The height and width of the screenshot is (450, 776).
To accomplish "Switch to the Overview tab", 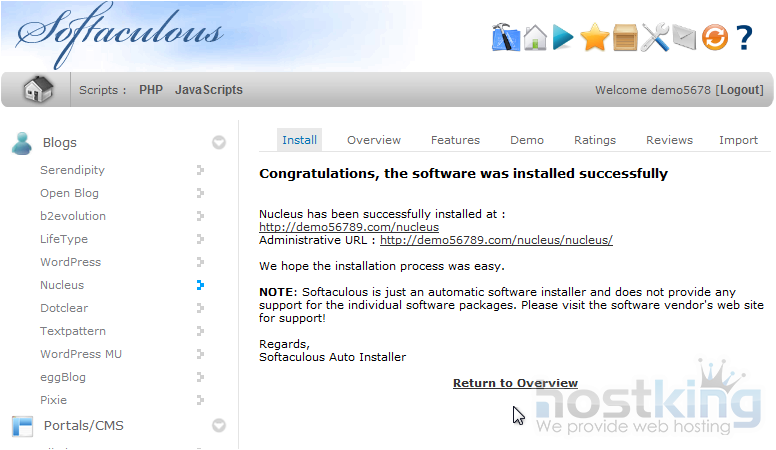I will click(x=374, y=140).
